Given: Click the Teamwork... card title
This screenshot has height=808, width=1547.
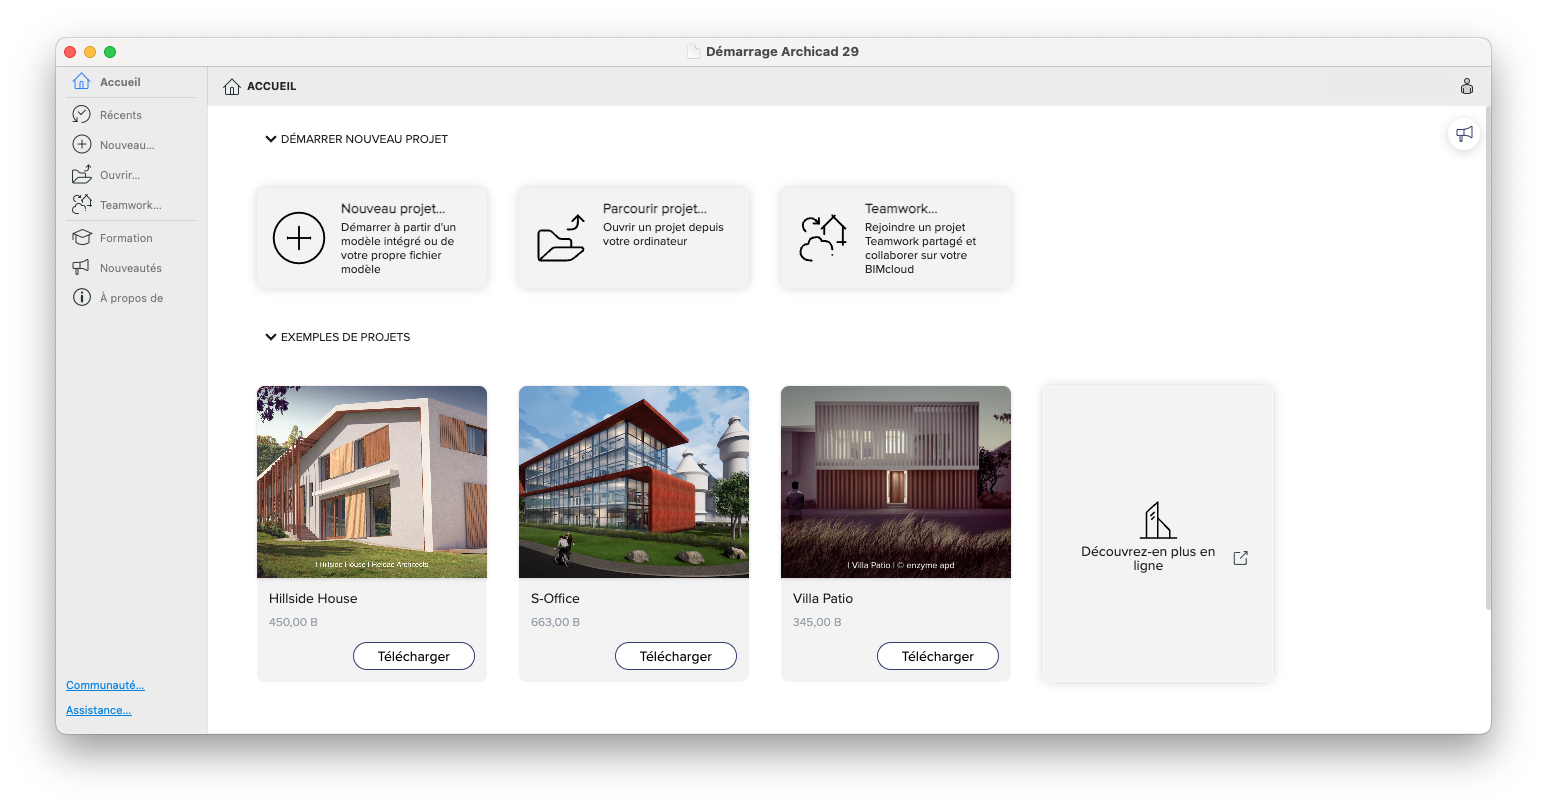Looking at the screenshot, I should [901, 208].
